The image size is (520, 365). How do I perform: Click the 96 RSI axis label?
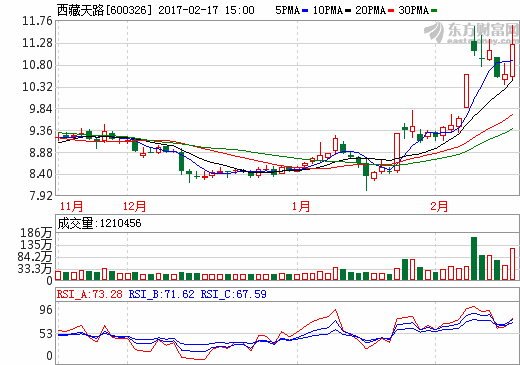(x=46, y=310)
